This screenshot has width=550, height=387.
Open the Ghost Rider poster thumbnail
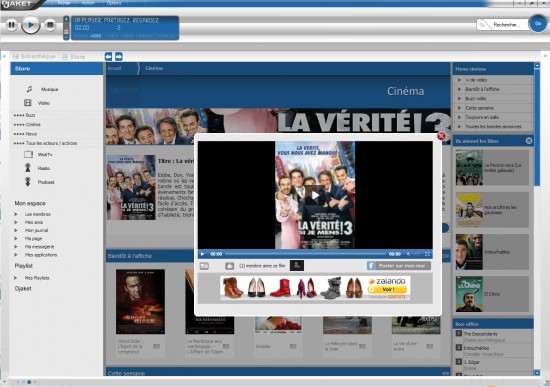(x=140, y=302)
